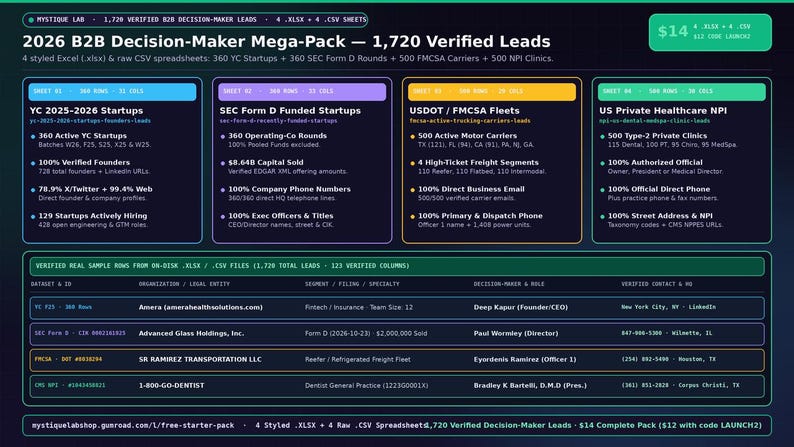Click the Paul Wormley (Director) cell
Screen dimensions: 794x447
pyautogui.click(x=516, y=334)
